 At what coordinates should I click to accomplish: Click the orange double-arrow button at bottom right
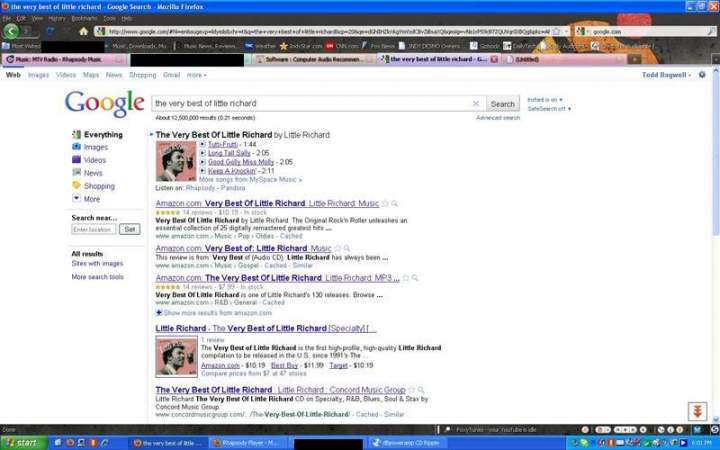pyautogui.click(x=697, y=411)
